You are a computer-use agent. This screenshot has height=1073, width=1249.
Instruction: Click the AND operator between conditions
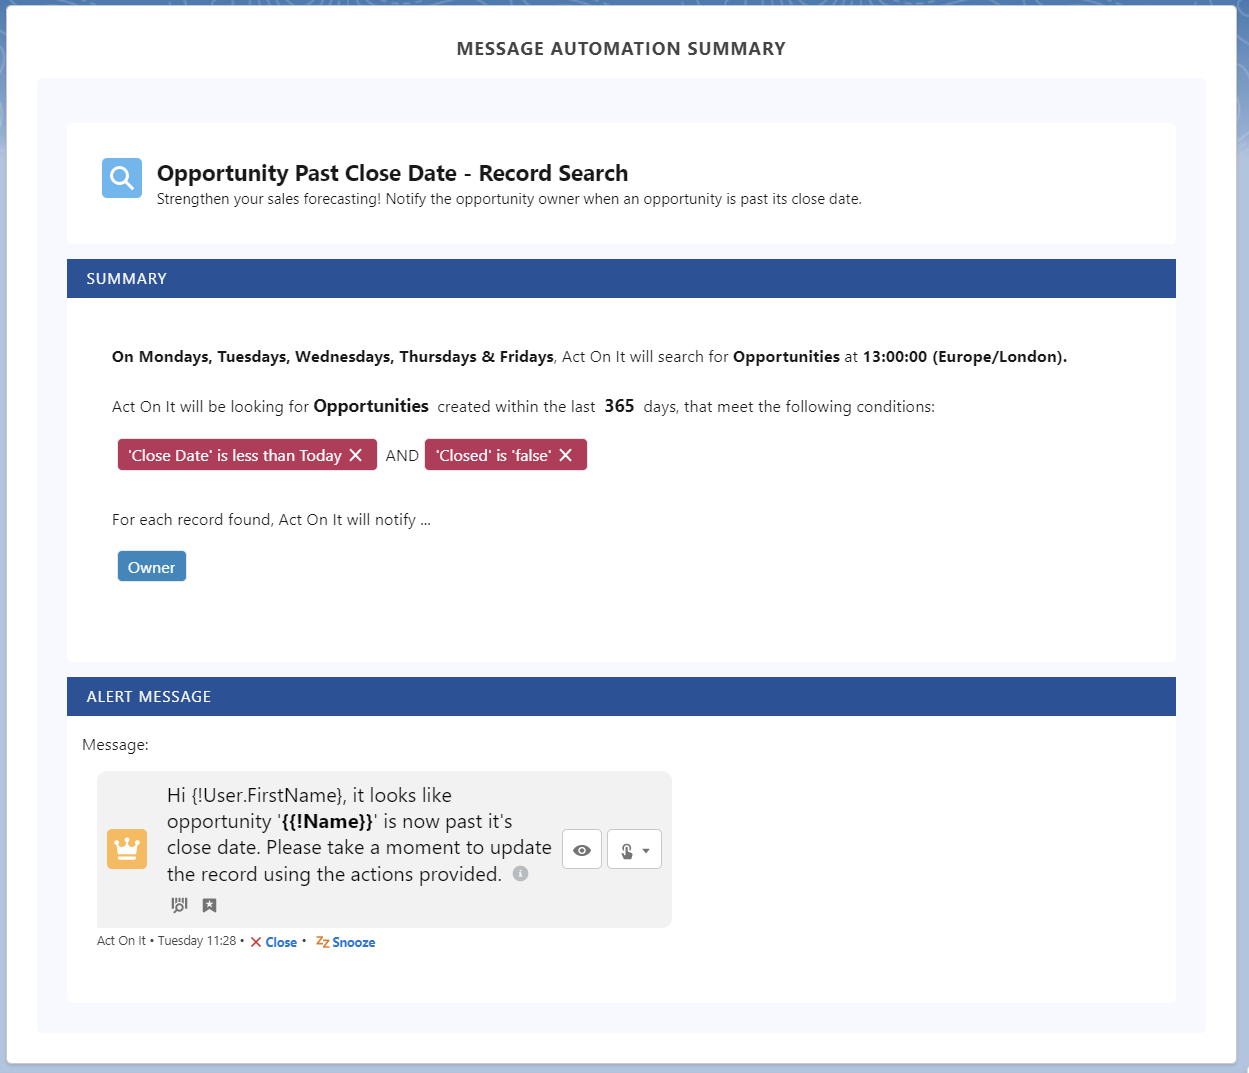click(402, 455)
